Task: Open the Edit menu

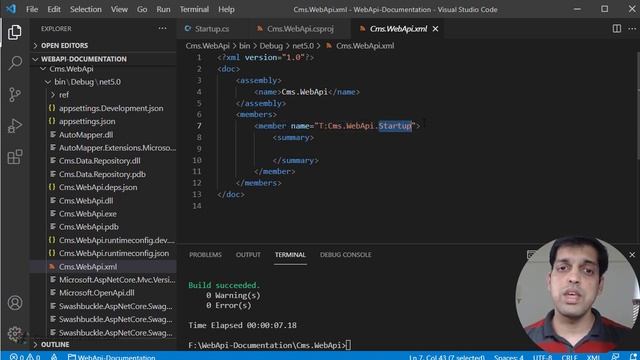Action: [53, 9]
